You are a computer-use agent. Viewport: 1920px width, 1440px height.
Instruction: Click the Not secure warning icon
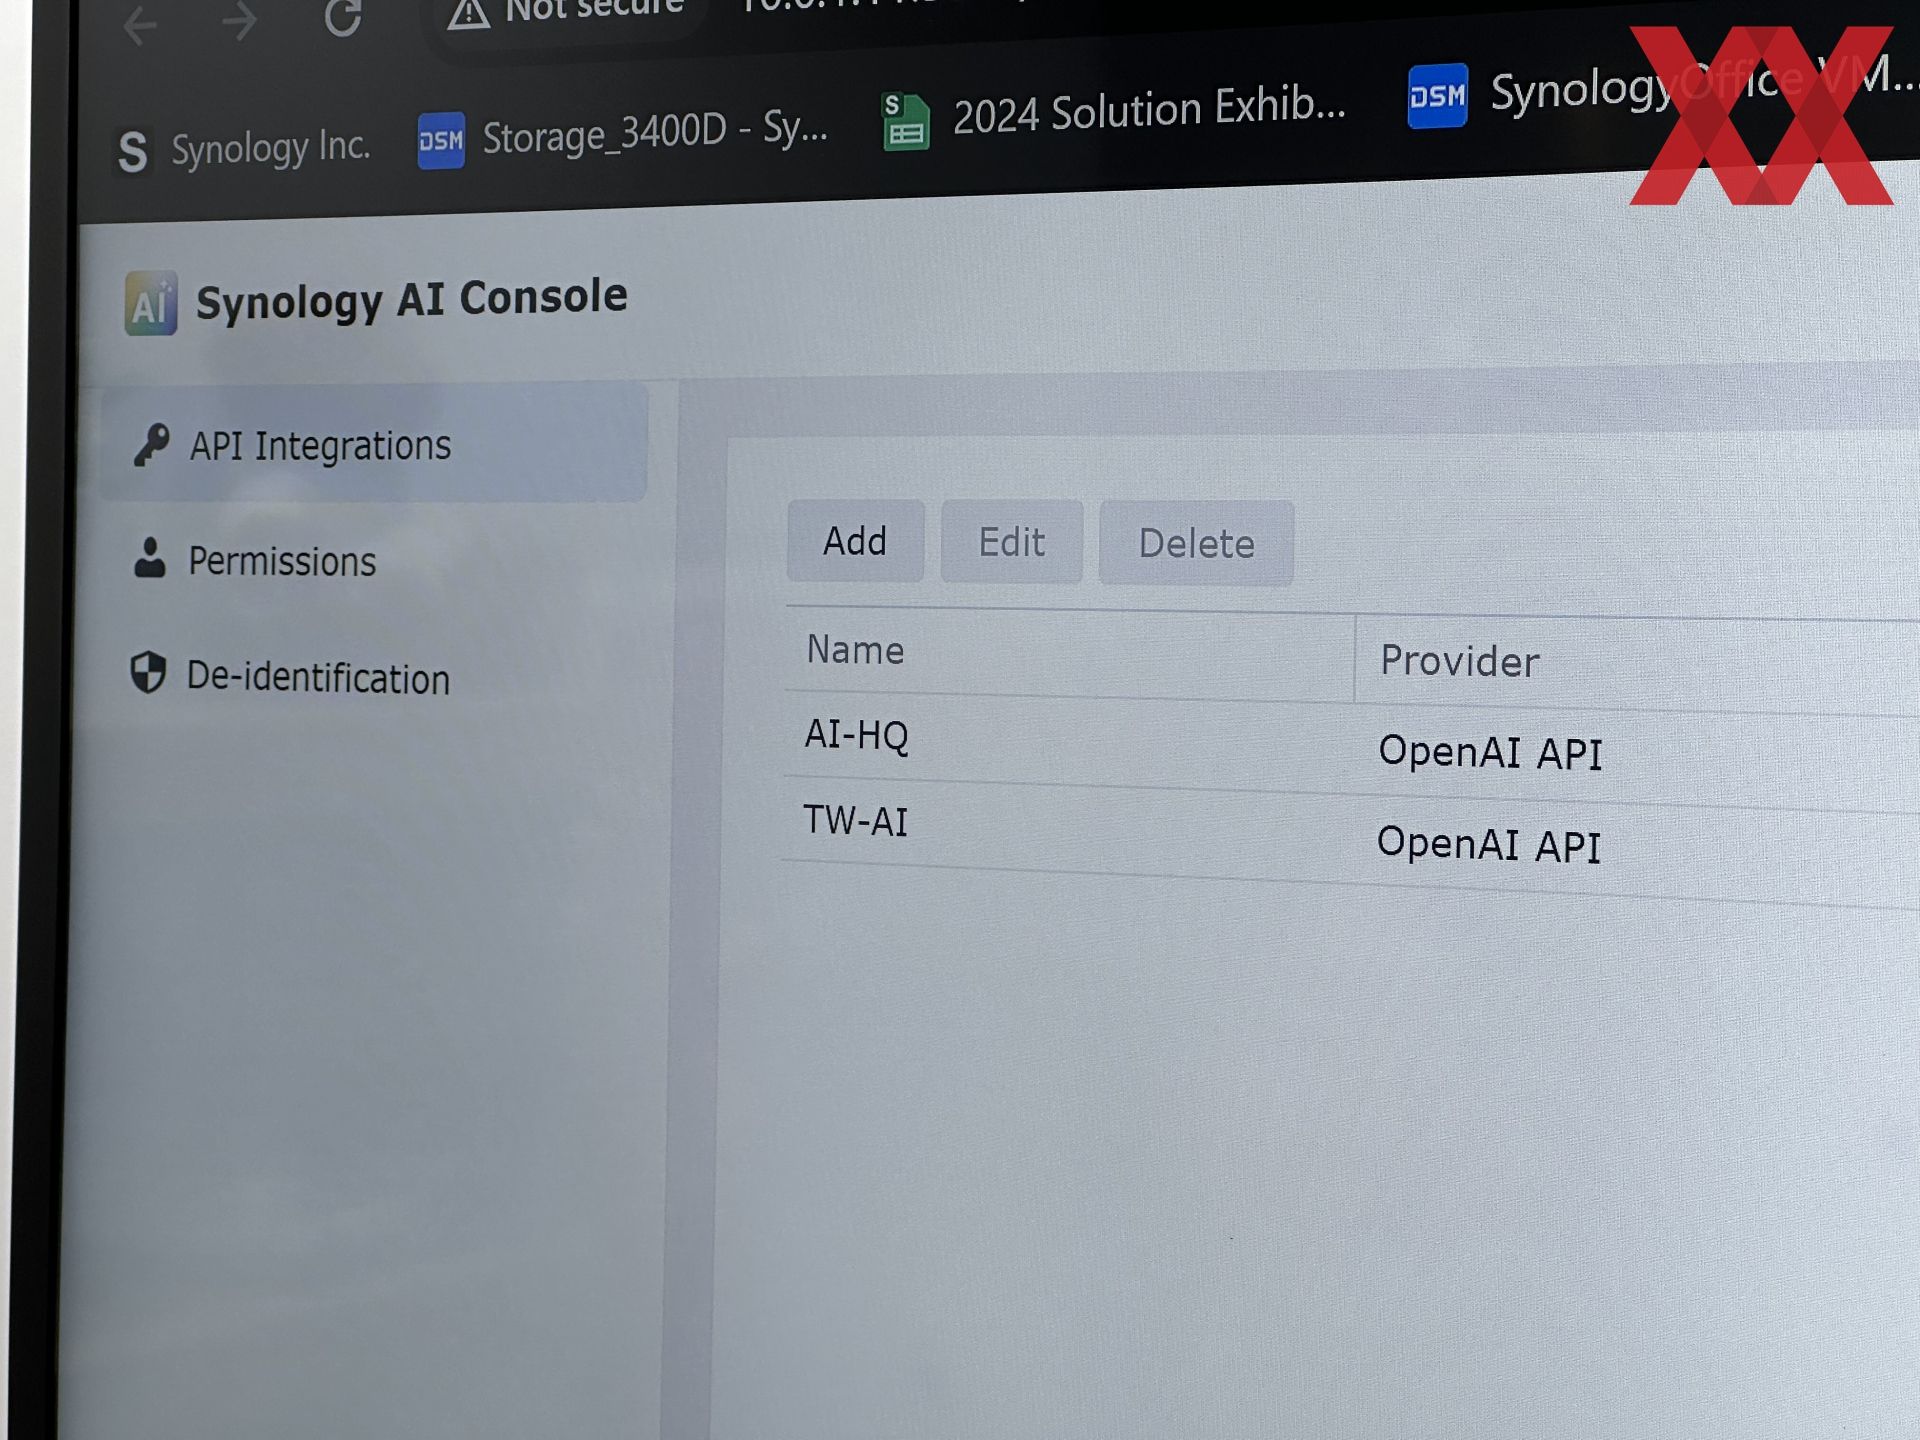468,12
